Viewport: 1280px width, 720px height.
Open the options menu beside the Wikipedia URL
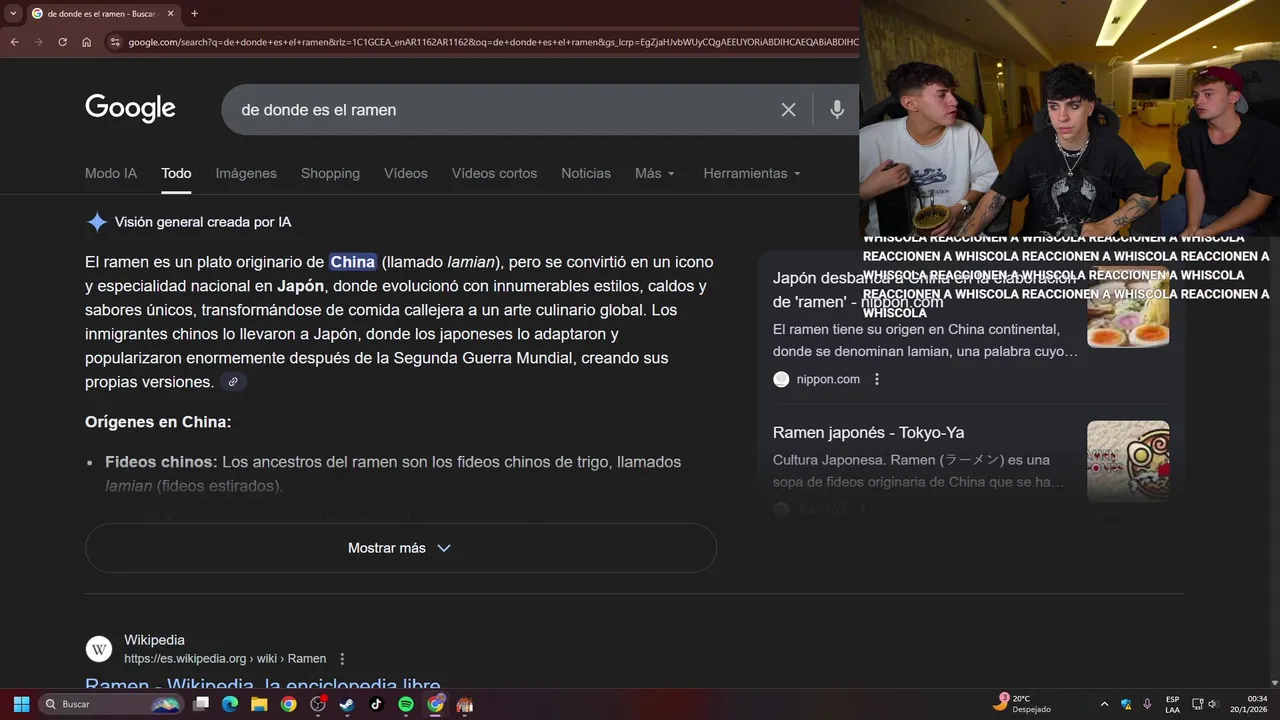(342, 659)
